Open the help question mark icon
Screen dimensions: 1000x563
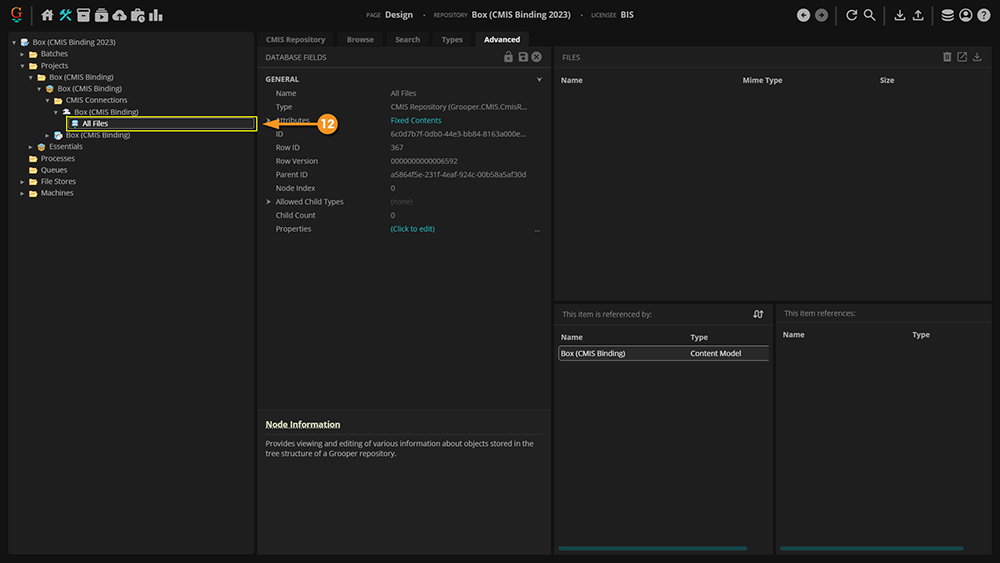[x=983, y=15]
